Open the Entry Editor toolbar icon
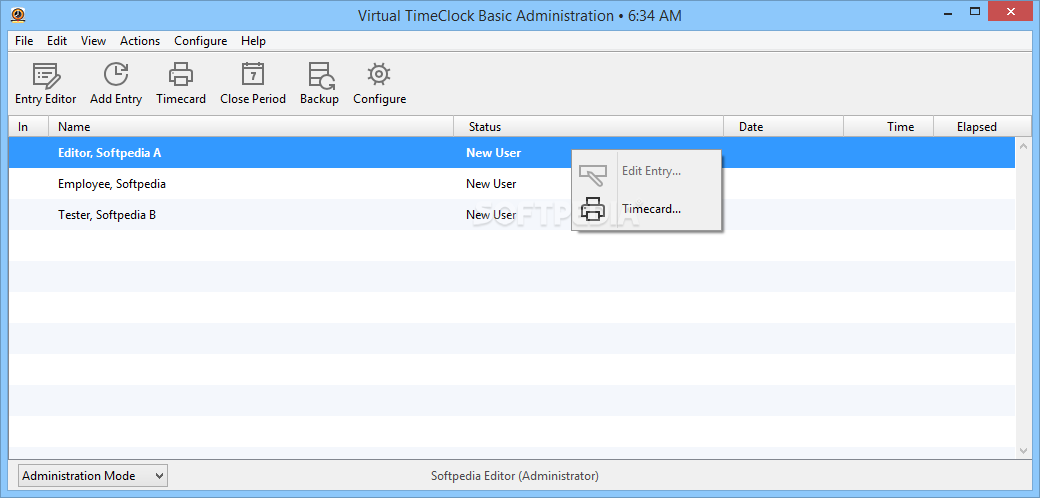 [x=45, y=76]
